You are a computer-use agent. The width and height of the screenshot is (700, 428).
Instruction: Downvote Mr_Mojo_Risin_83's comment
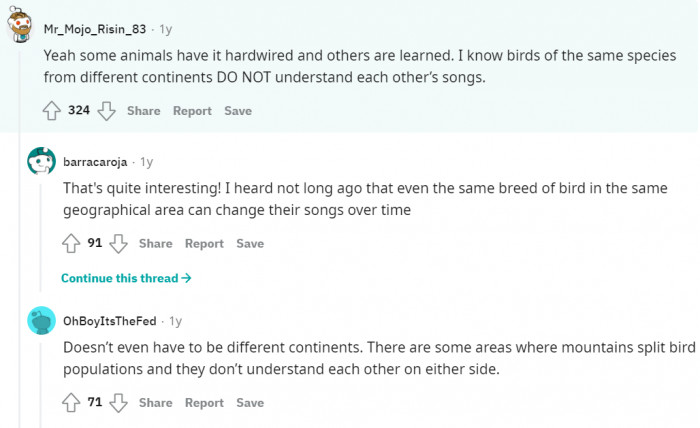pyautogui.click(x=106, y=111)
